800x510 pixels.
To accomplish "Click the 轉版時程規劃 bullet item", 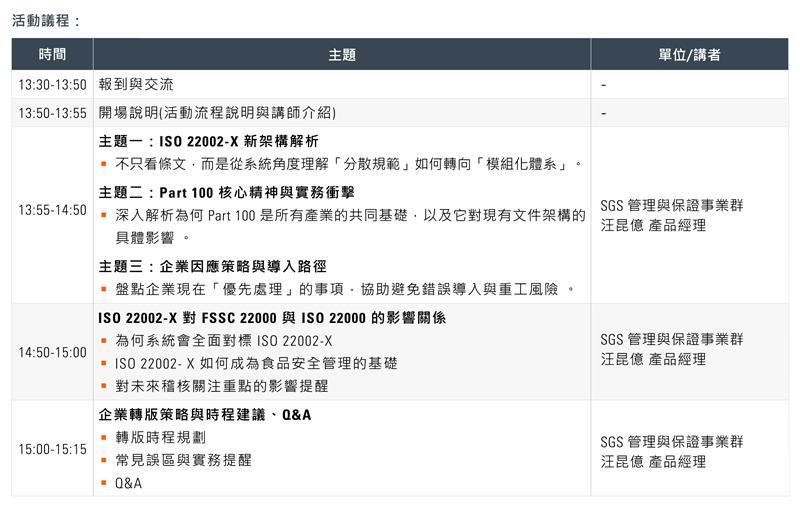I will click(x=161, y=438).
